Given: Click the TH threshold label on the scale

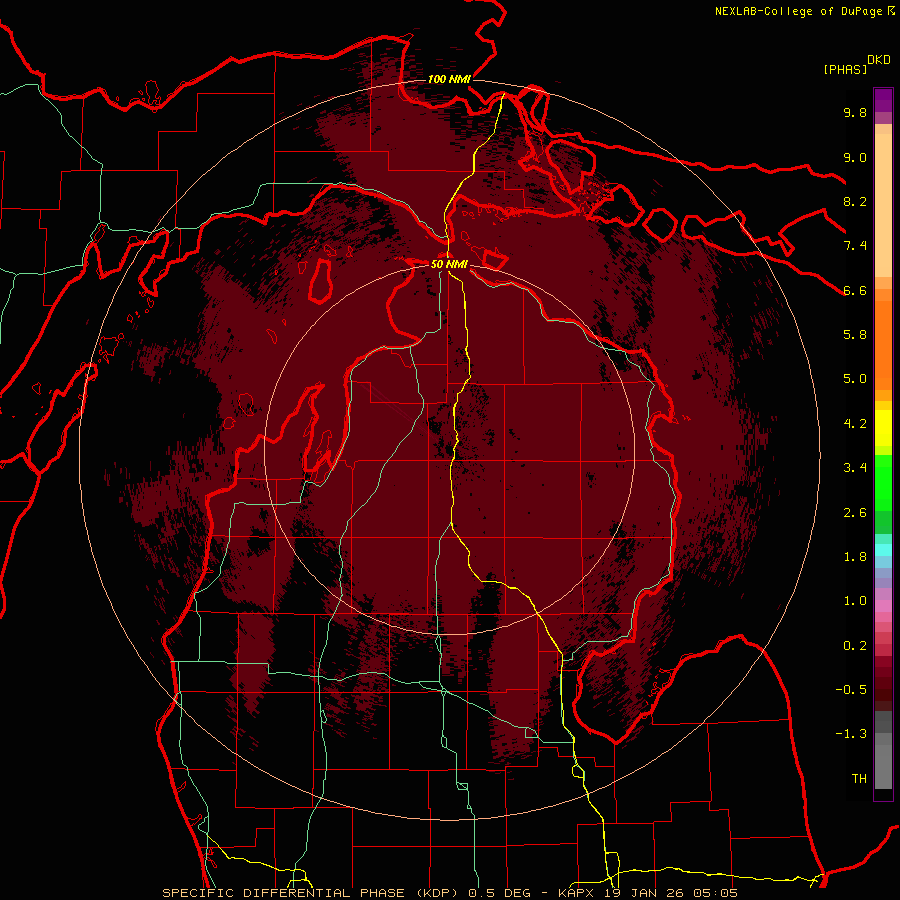Looking at the screenshot, I should tap(859, 779).
